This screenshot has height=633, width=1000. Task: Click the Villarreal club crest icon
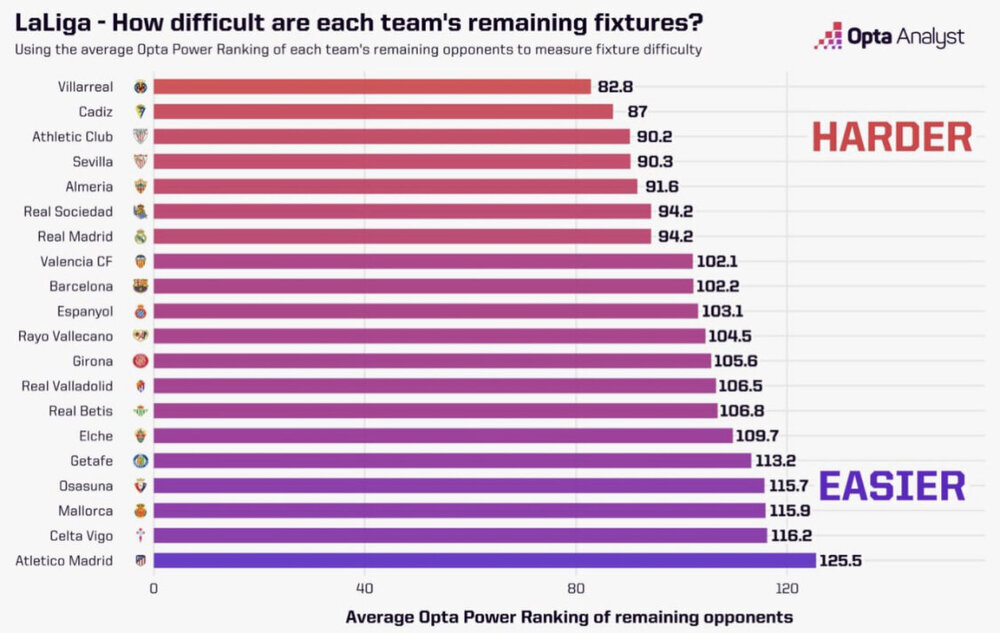coord(140,87)
